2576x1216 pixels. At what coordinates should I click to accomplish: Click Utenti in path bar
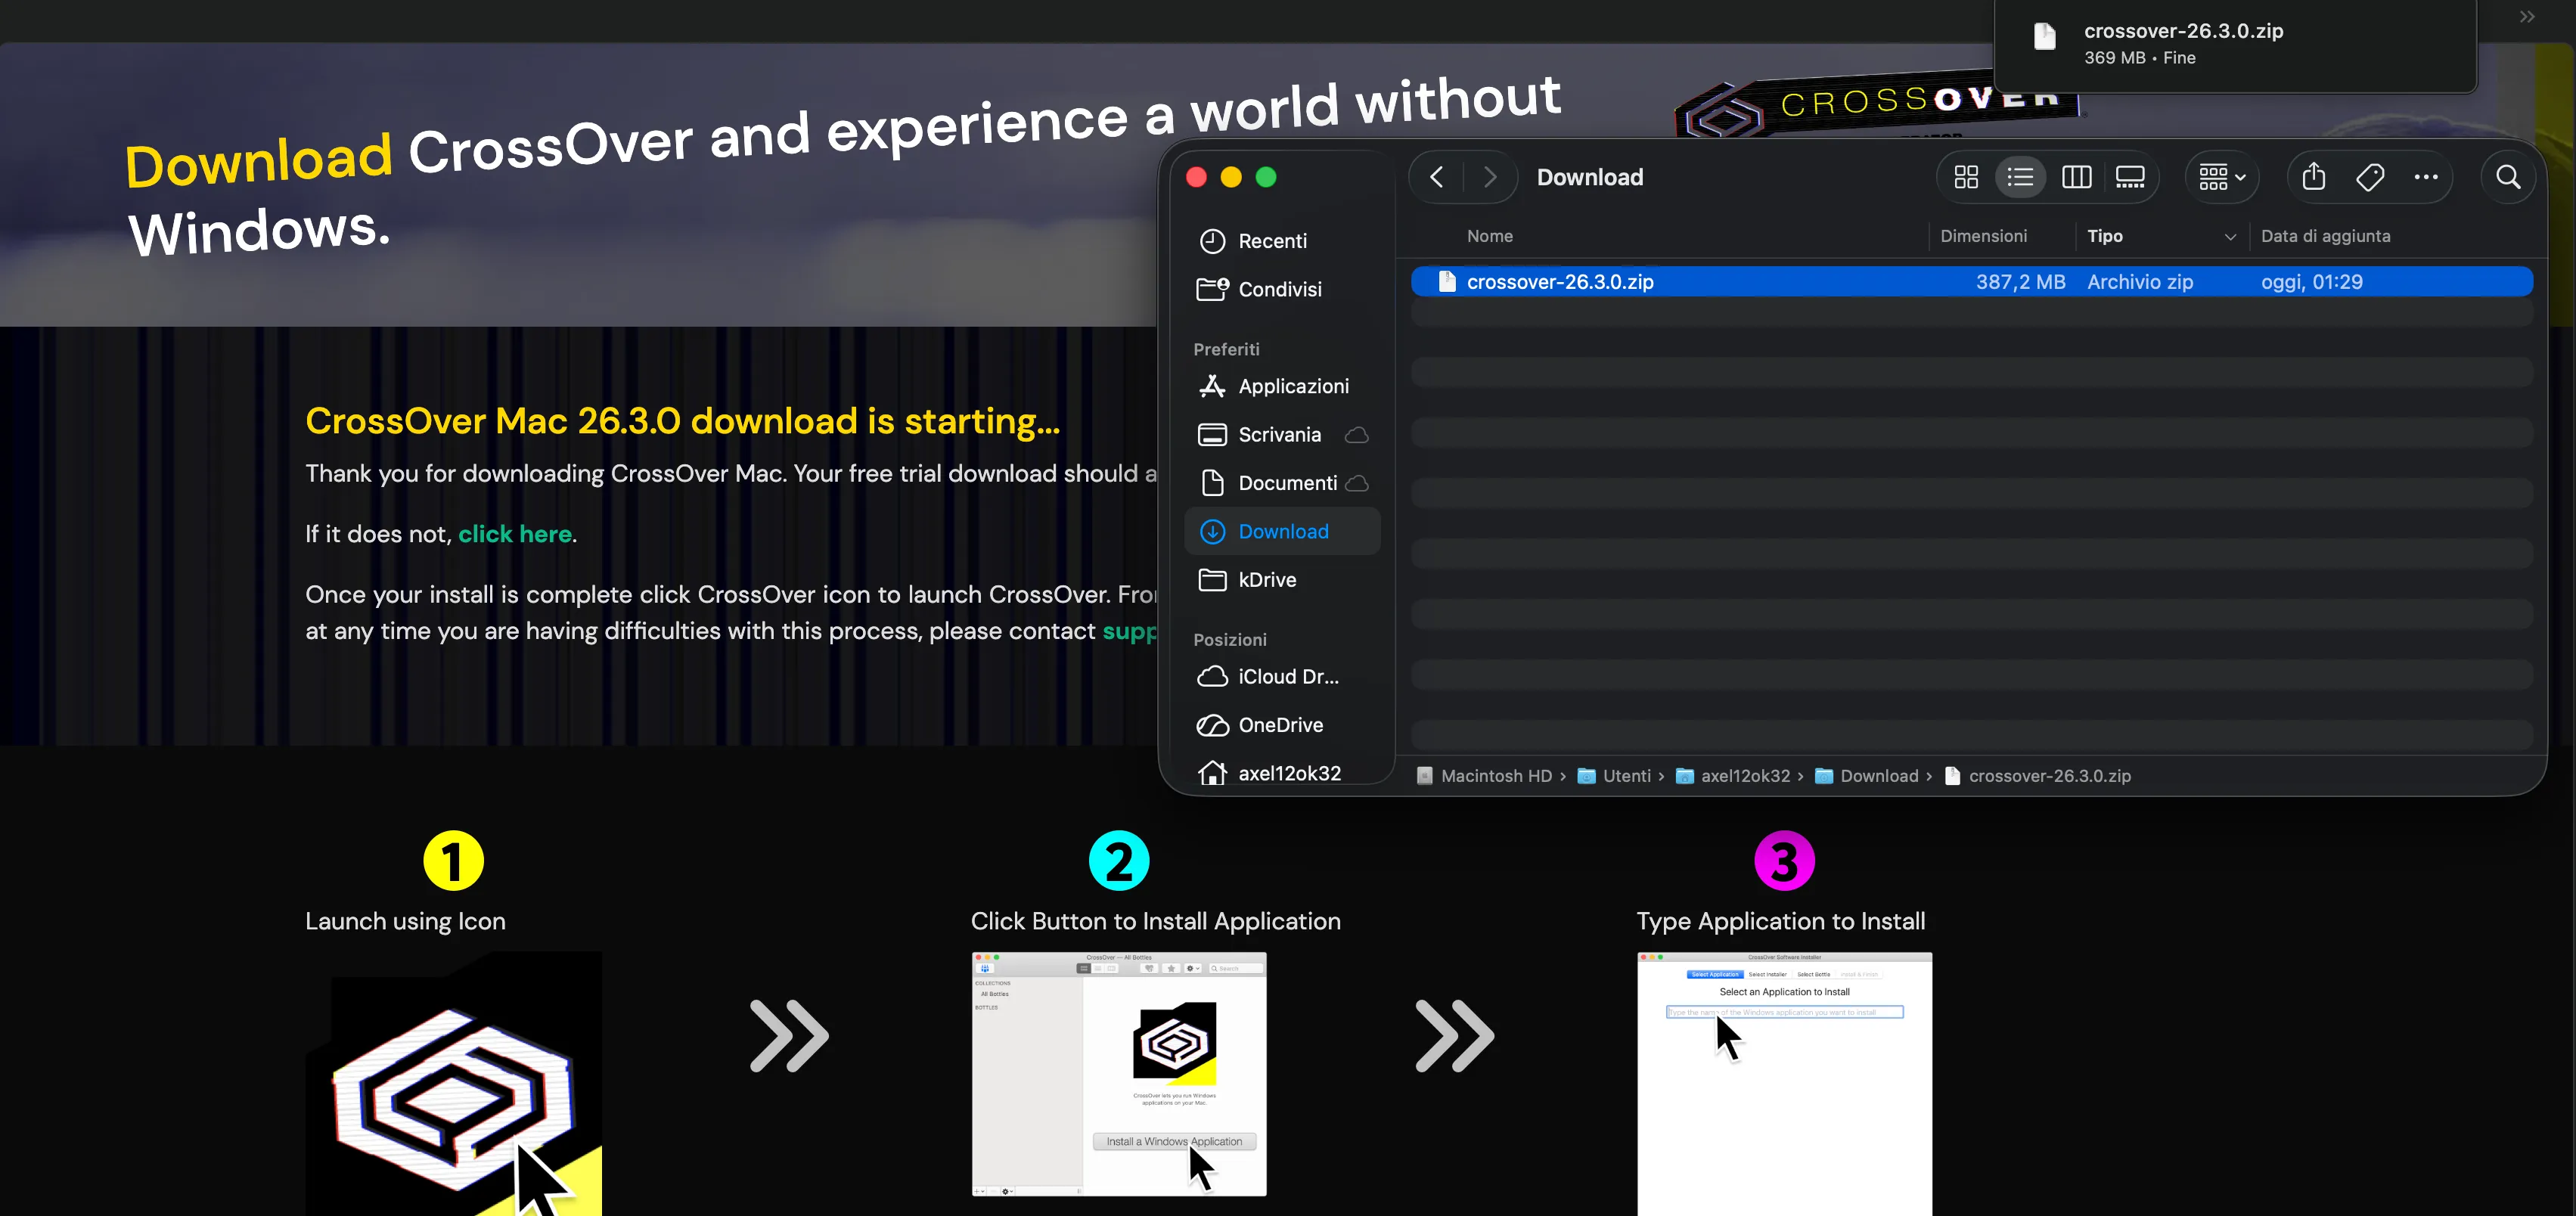tap(1615, 776)
